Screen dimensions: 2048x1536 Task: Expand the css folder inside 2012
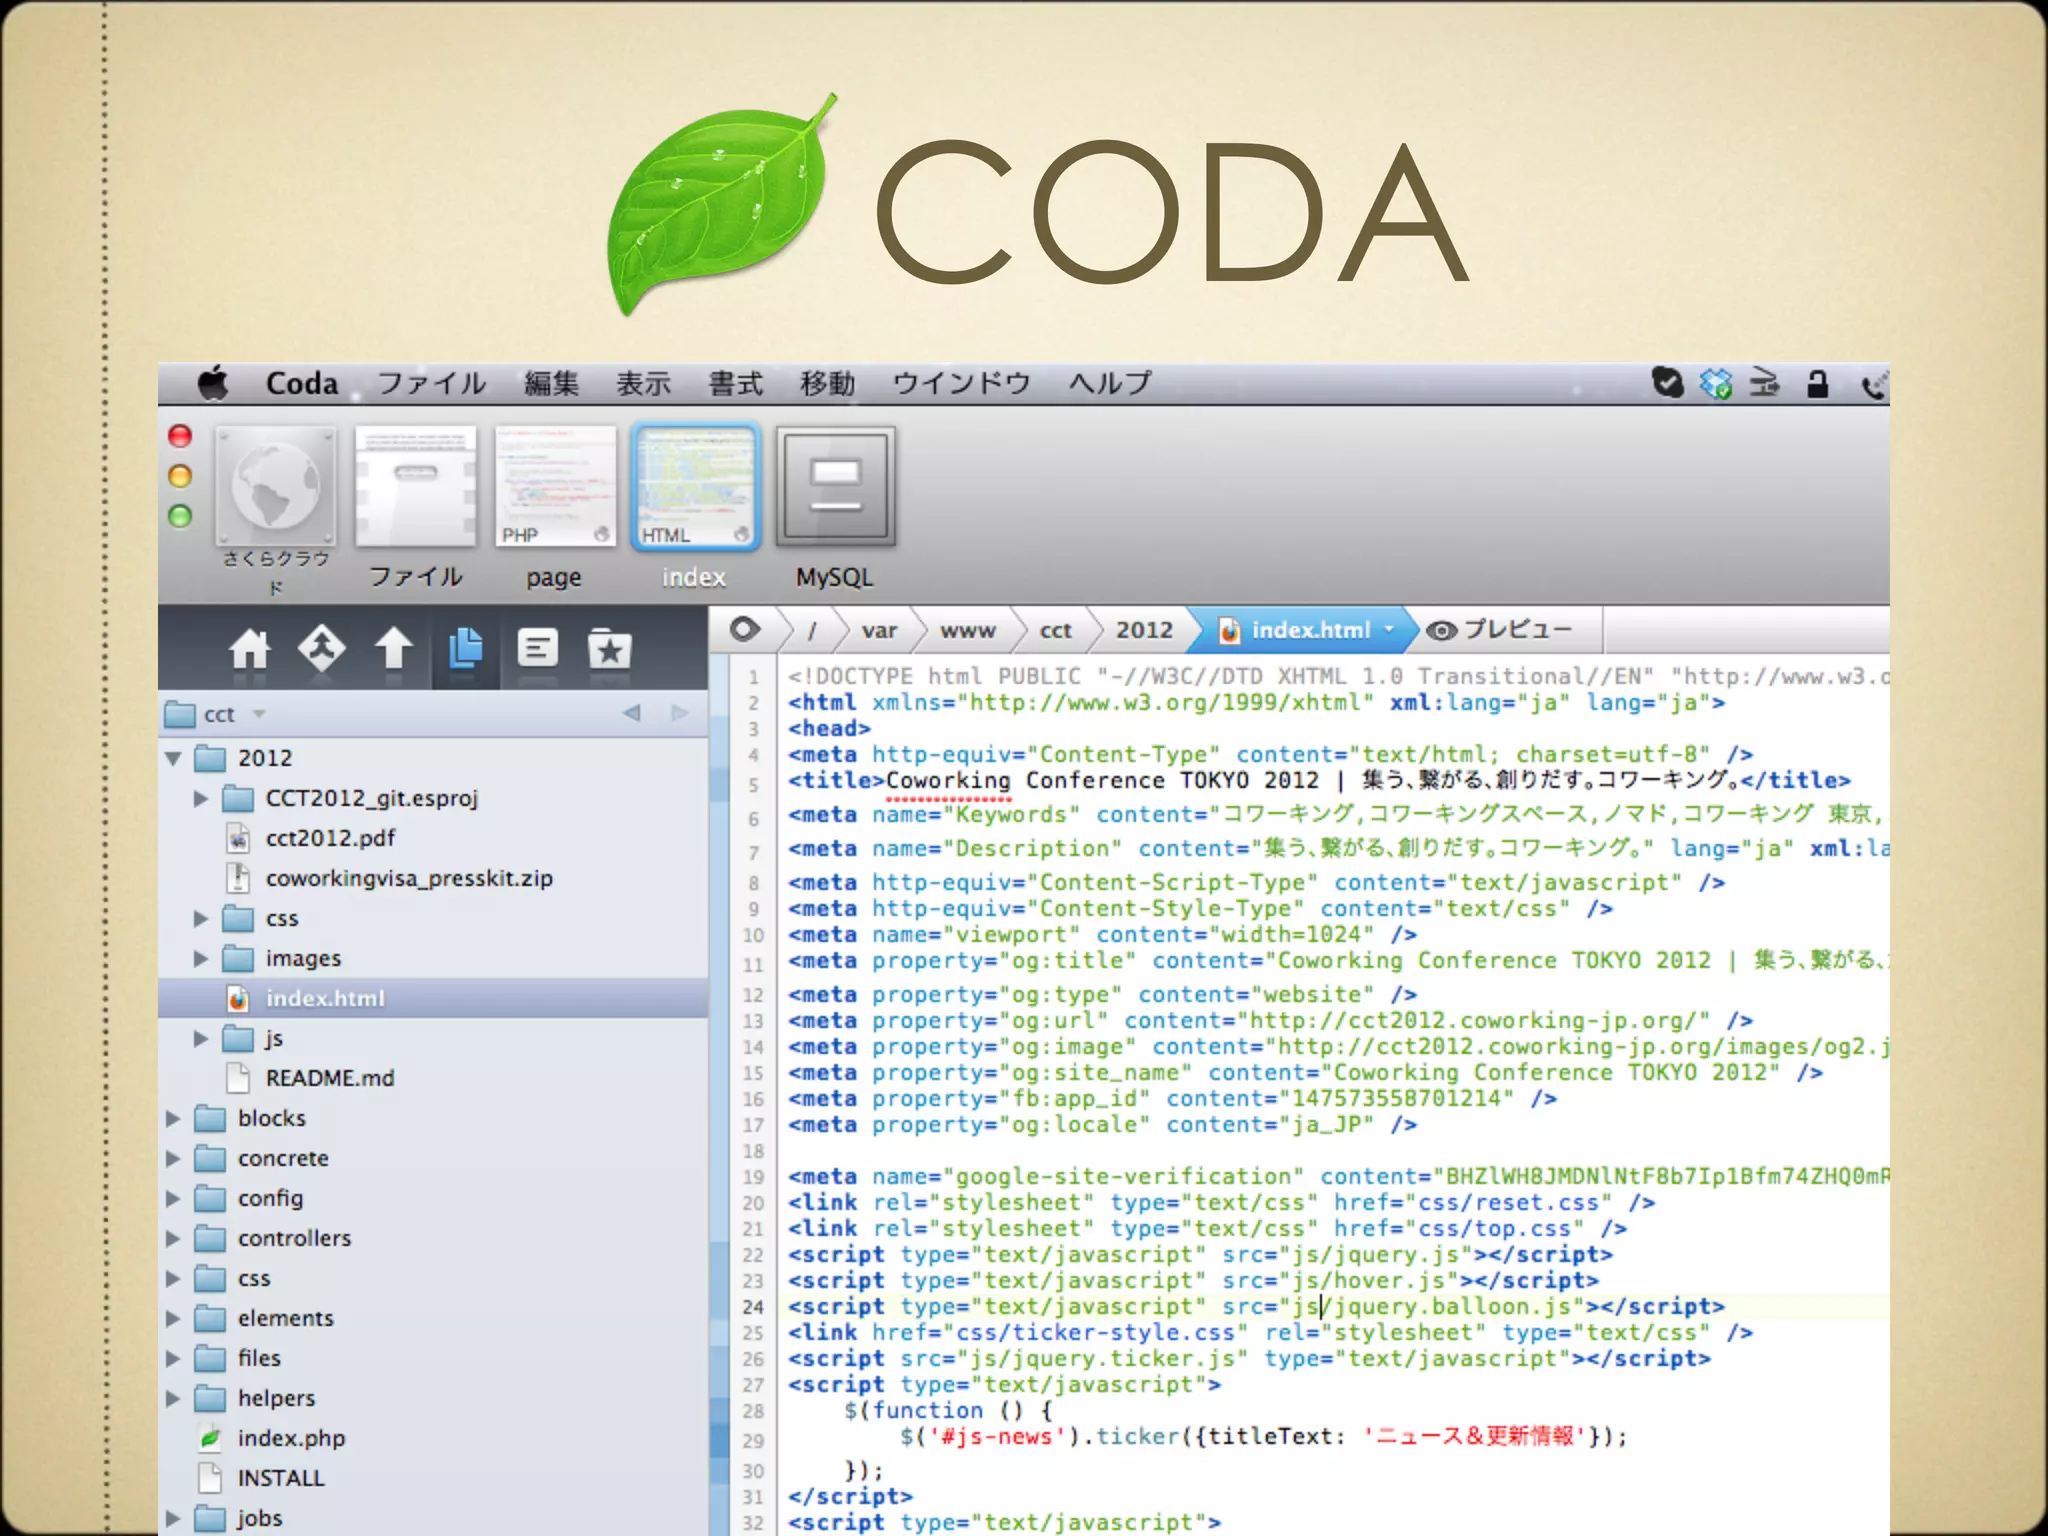click(201, 918)
